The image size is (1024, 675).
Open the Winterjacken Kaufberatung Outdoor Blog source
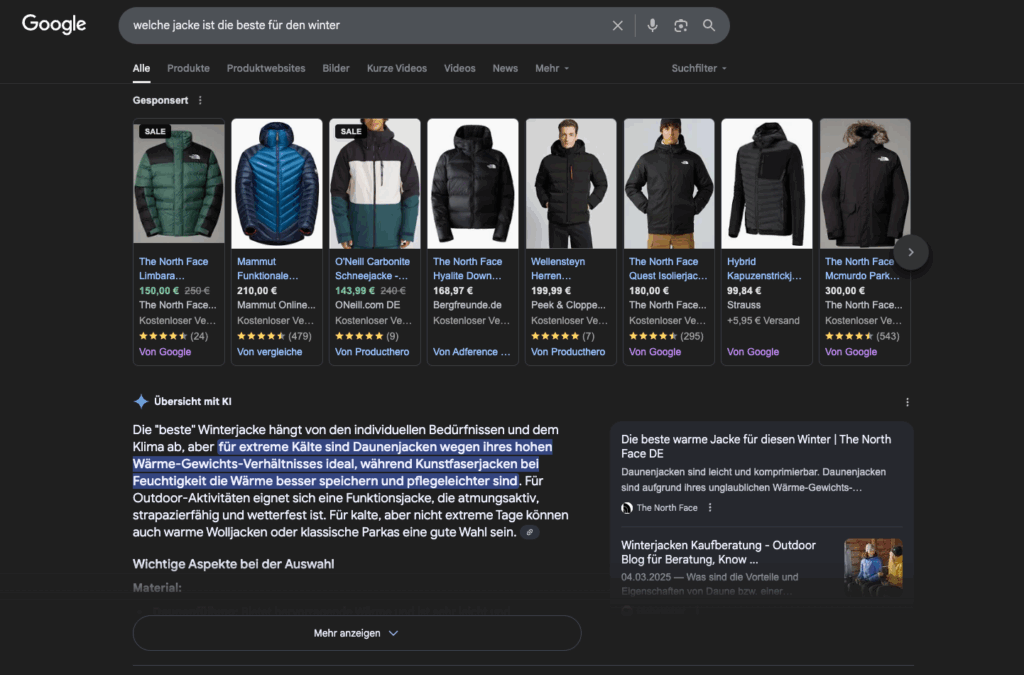[x=718, y=552]
